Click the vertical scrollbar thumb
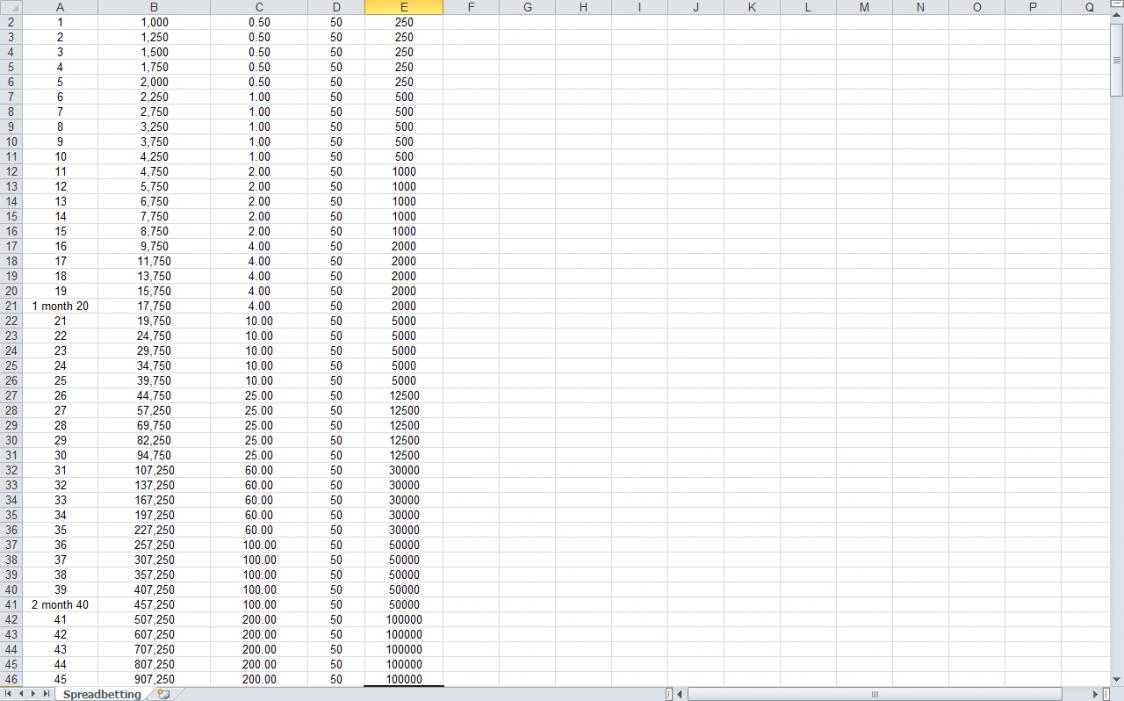 (x=1117, y=59)
